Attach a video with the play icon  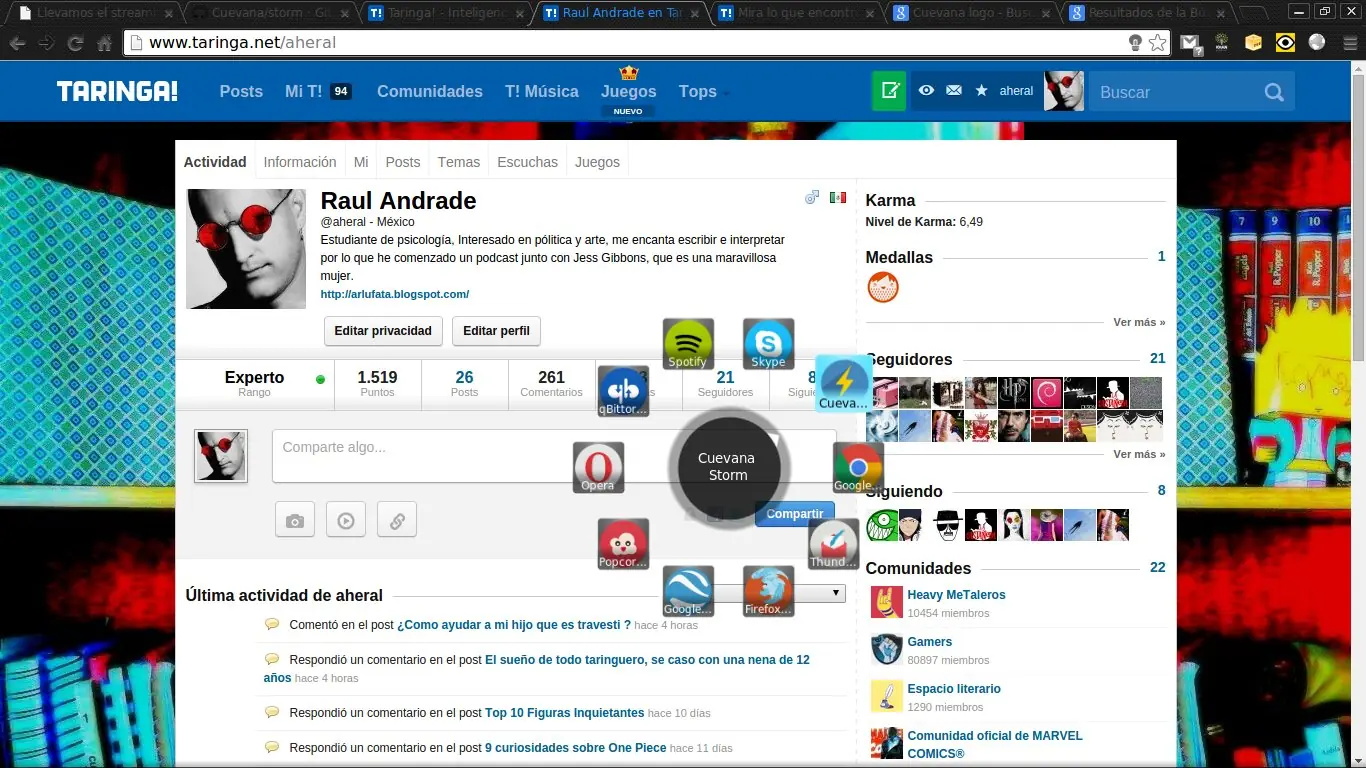pyautogui.click(x=346, y=520)
